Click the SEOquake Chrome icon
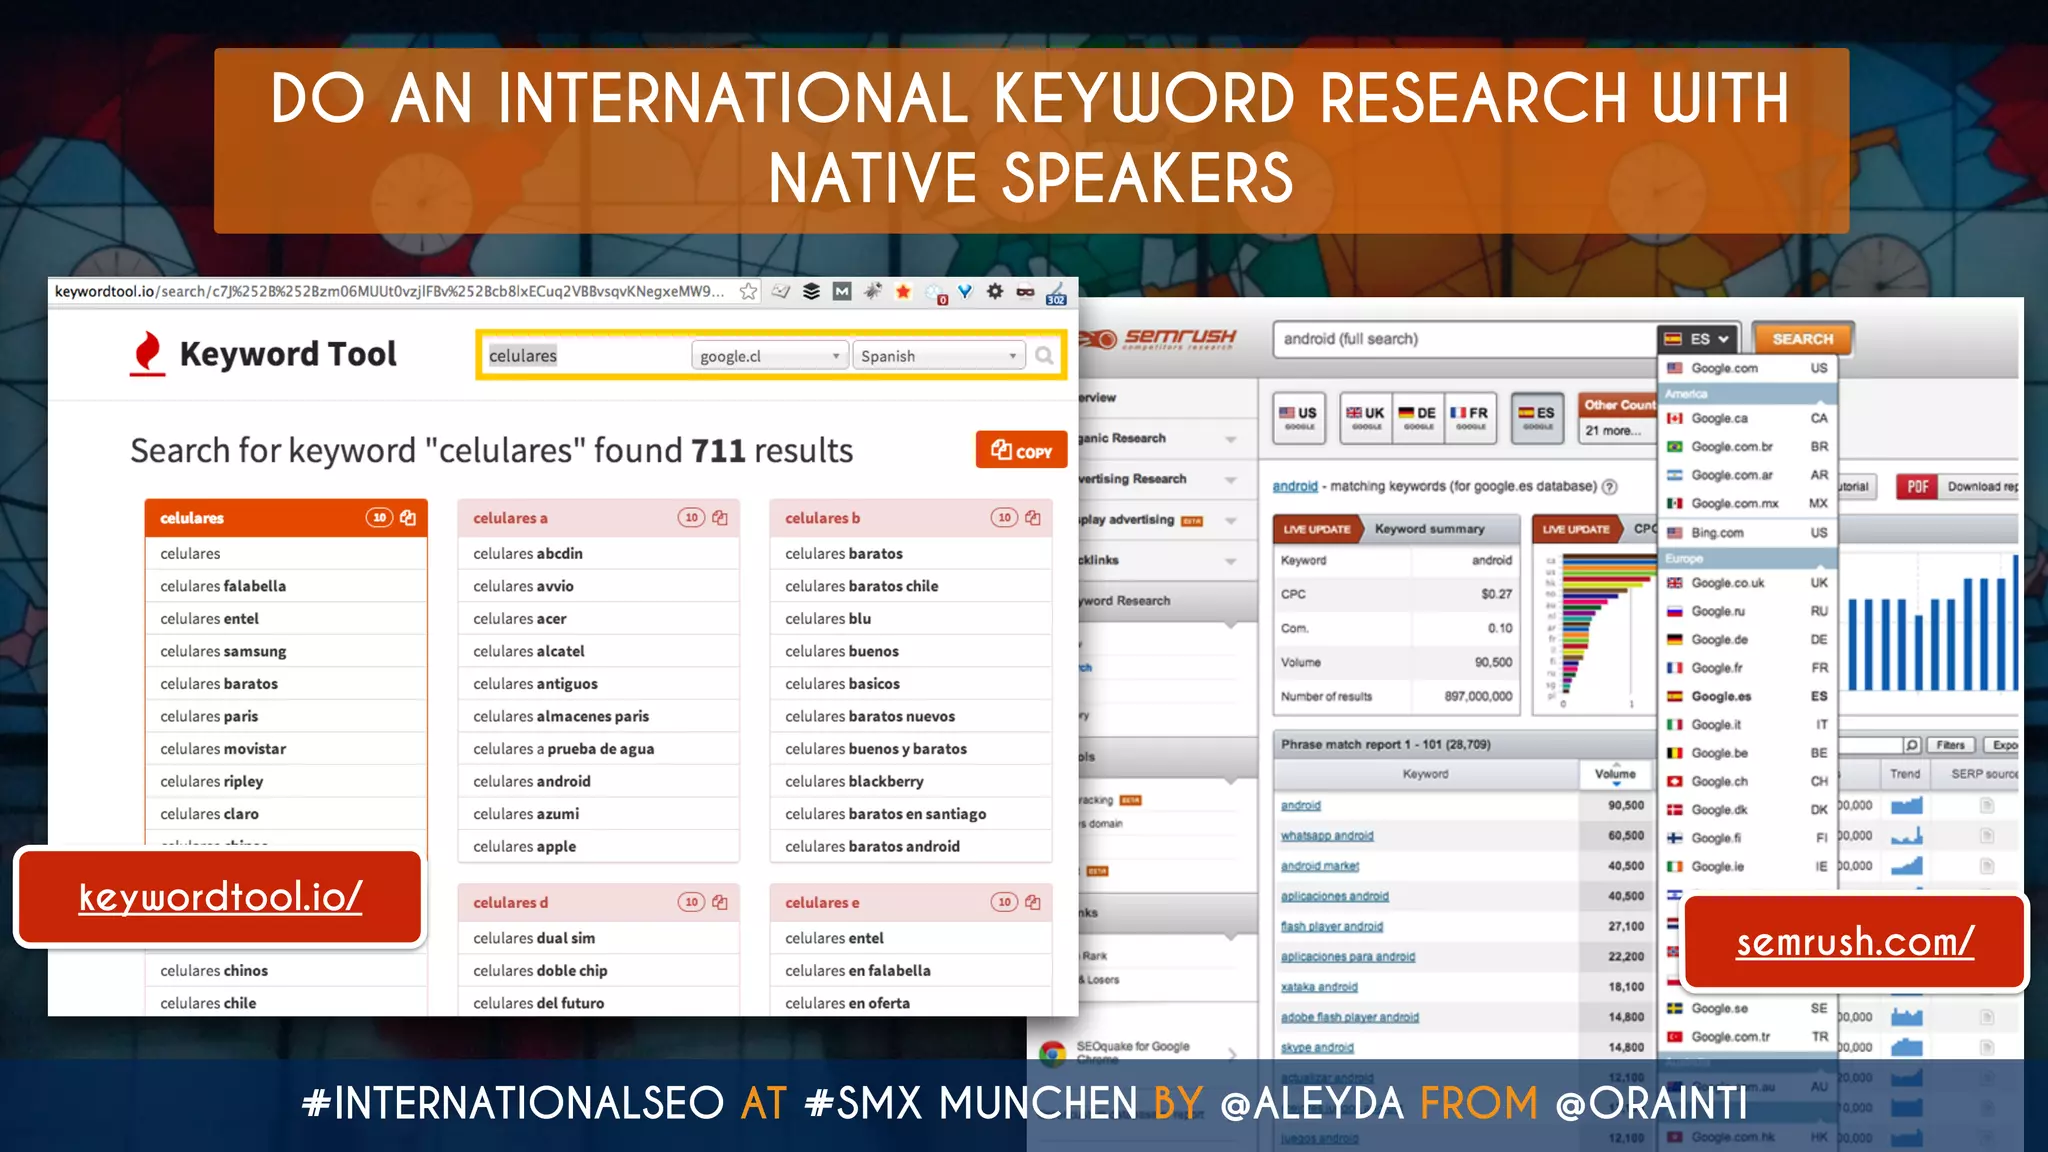 point(1052,1052)
